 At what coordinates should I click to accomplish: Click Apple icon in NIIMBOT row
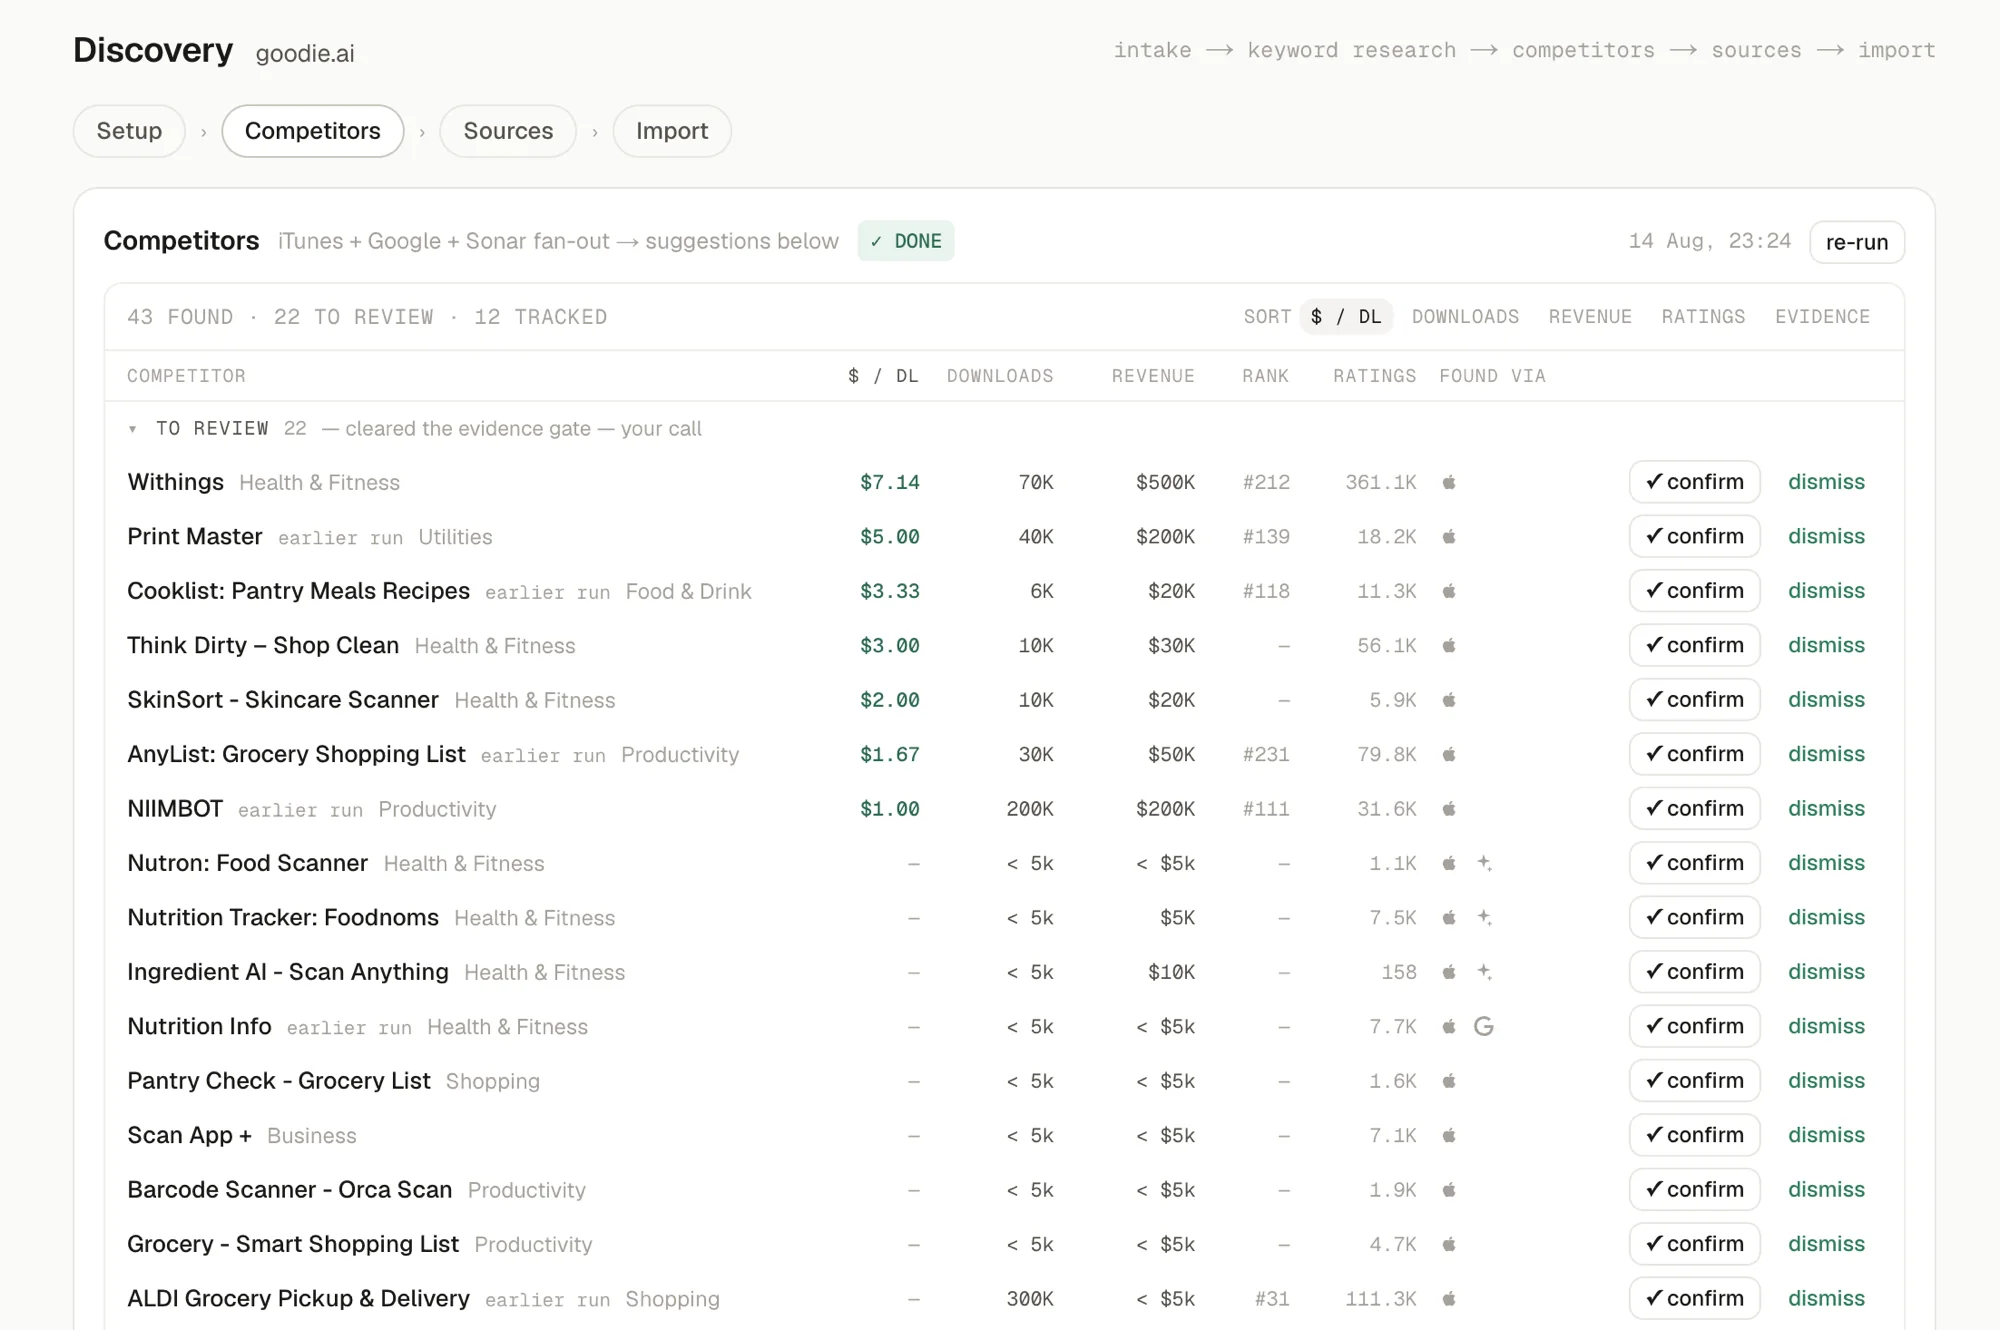1449,809
